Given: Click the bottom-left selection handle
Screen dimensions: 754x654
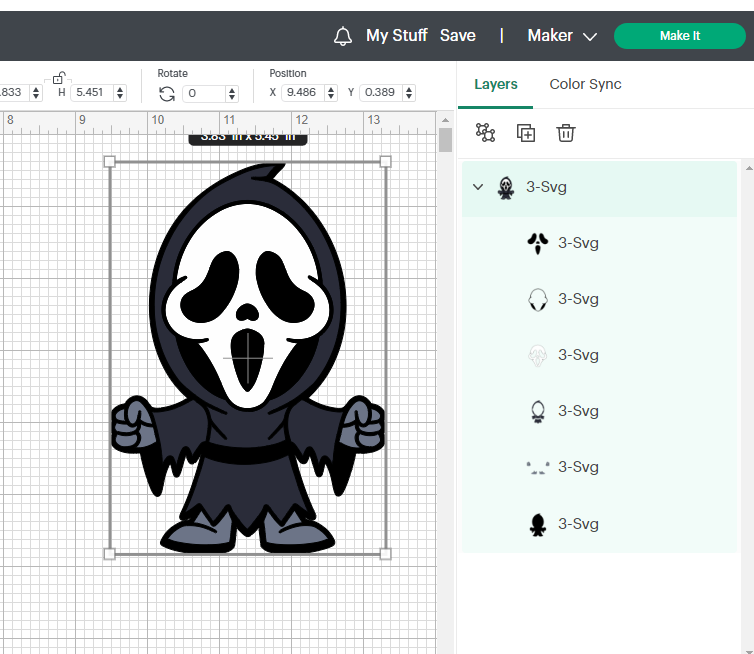Looking at the screenshot, I should coord(110,554).
